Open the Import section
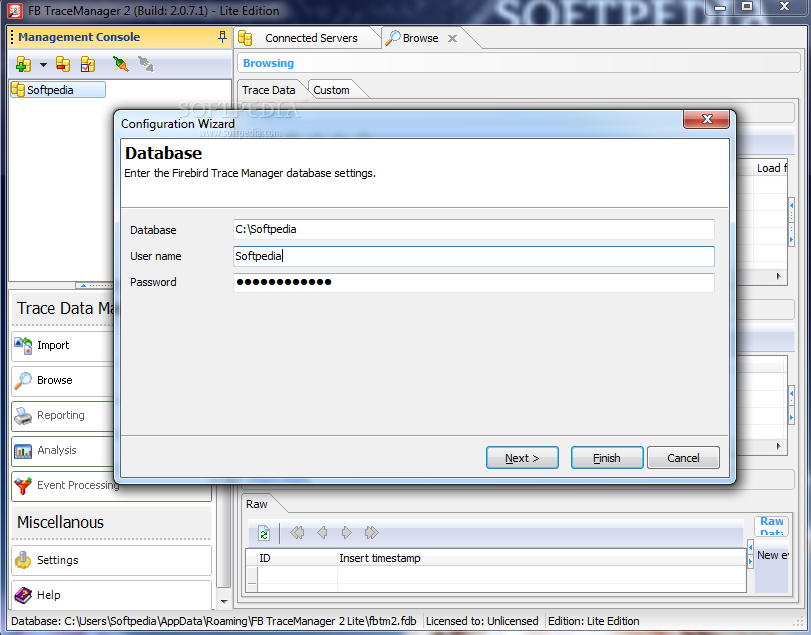Viewport: 811px width, 635px height. (62, 345)
